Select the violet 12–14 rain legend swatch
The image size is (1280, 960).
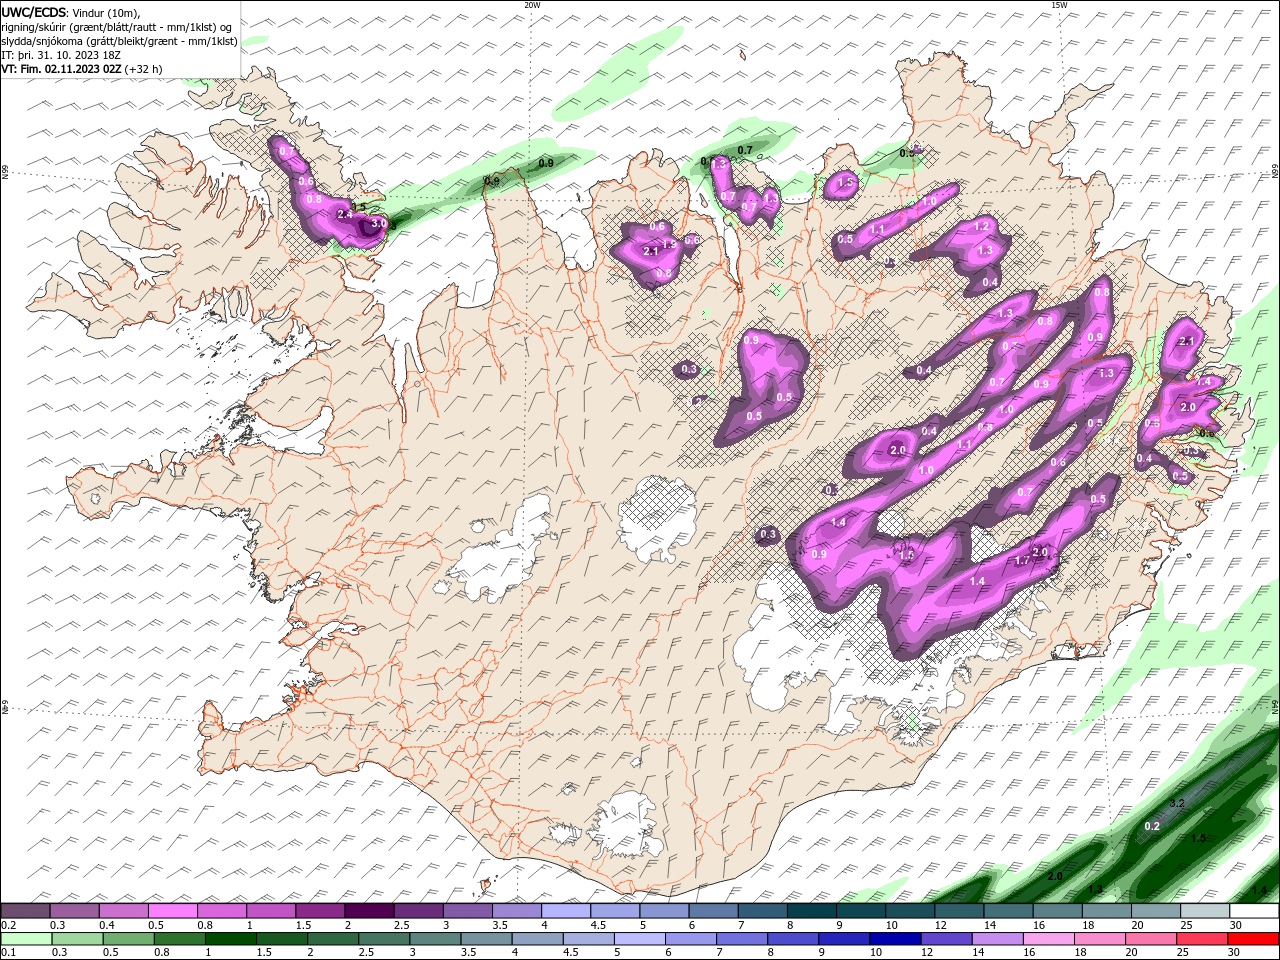tap(946, 939)
